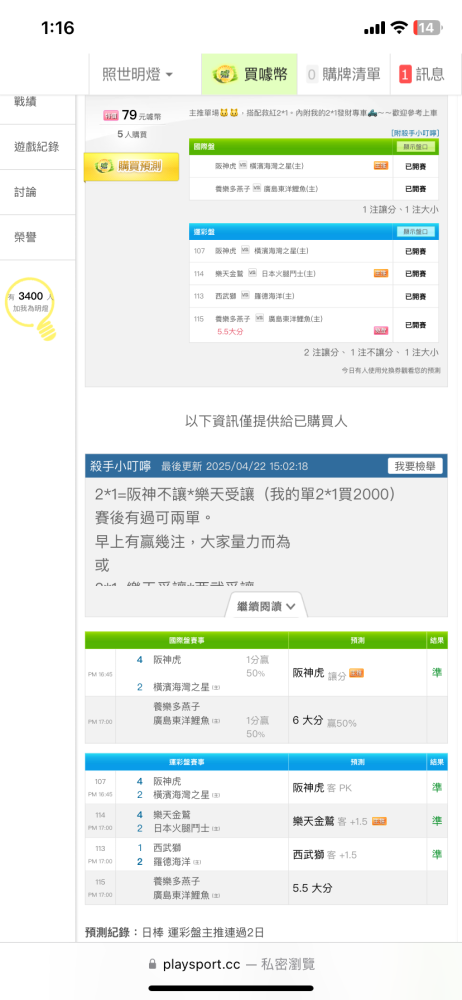This screenshot has width=462, height=1000.
Task: Click the 5.5大分 red text in row 115
Action: pyautogui.click(x=230, y=332)
